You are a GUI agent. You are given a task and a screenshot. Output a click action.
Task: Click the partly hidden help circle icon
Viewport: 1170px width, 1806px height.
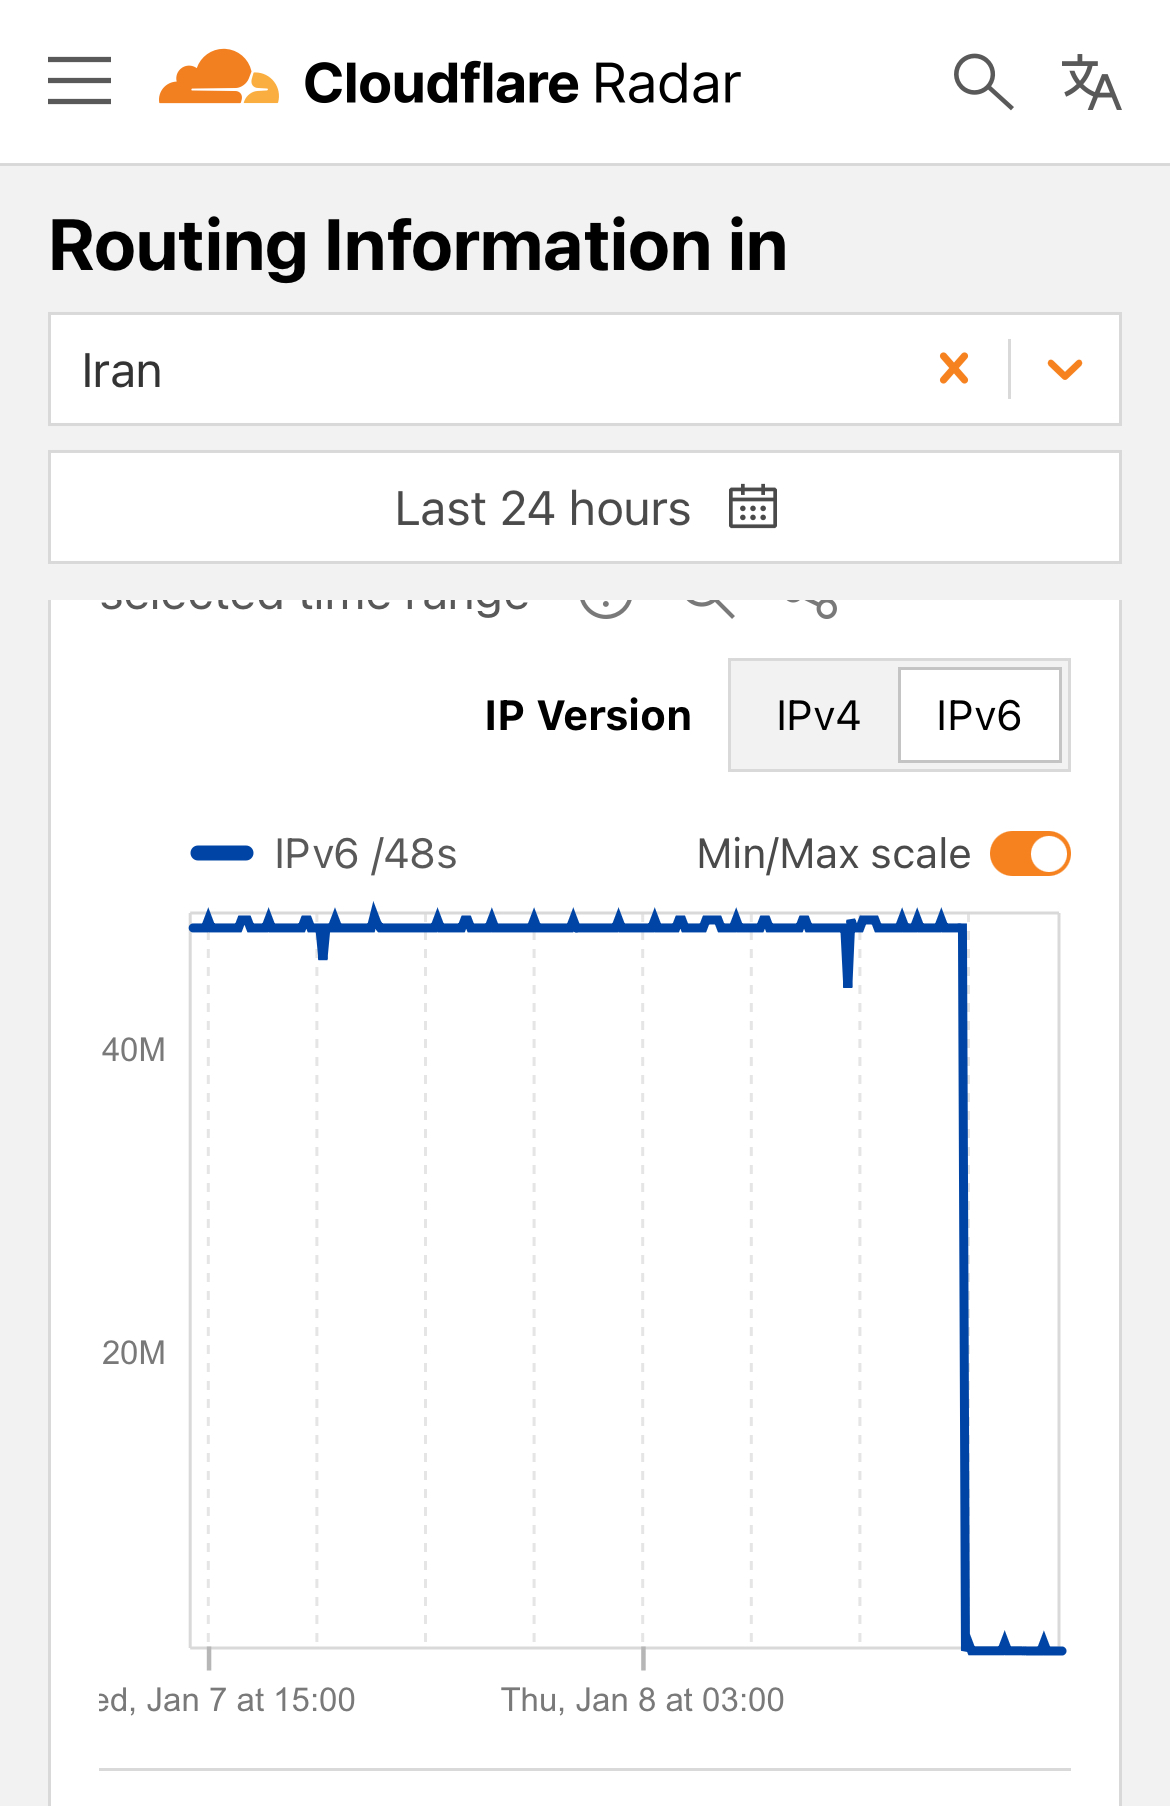coord(607,606)
